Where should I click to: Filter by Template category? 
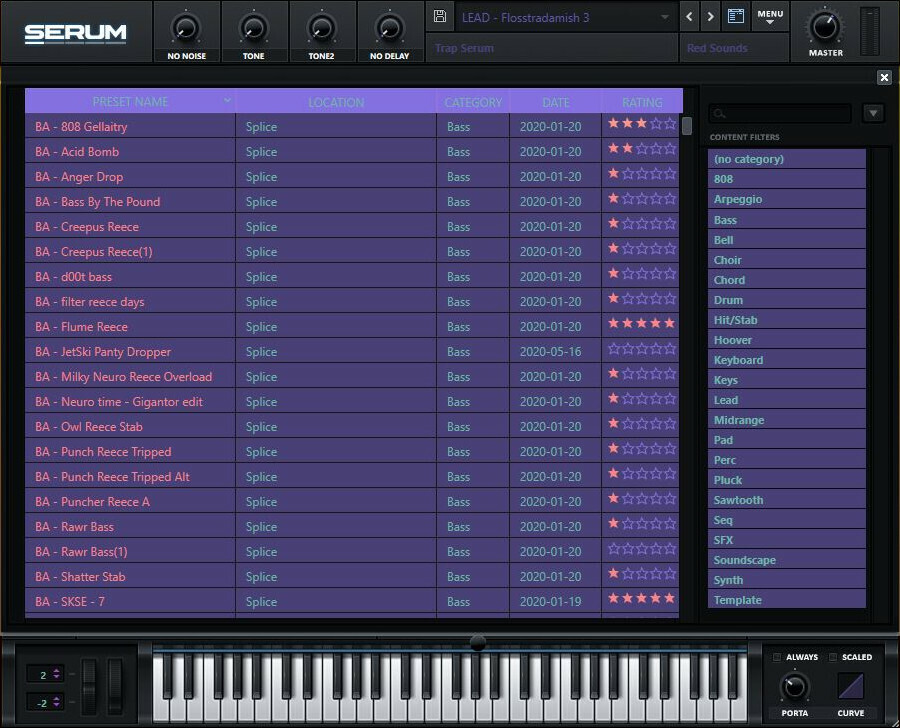786,600
